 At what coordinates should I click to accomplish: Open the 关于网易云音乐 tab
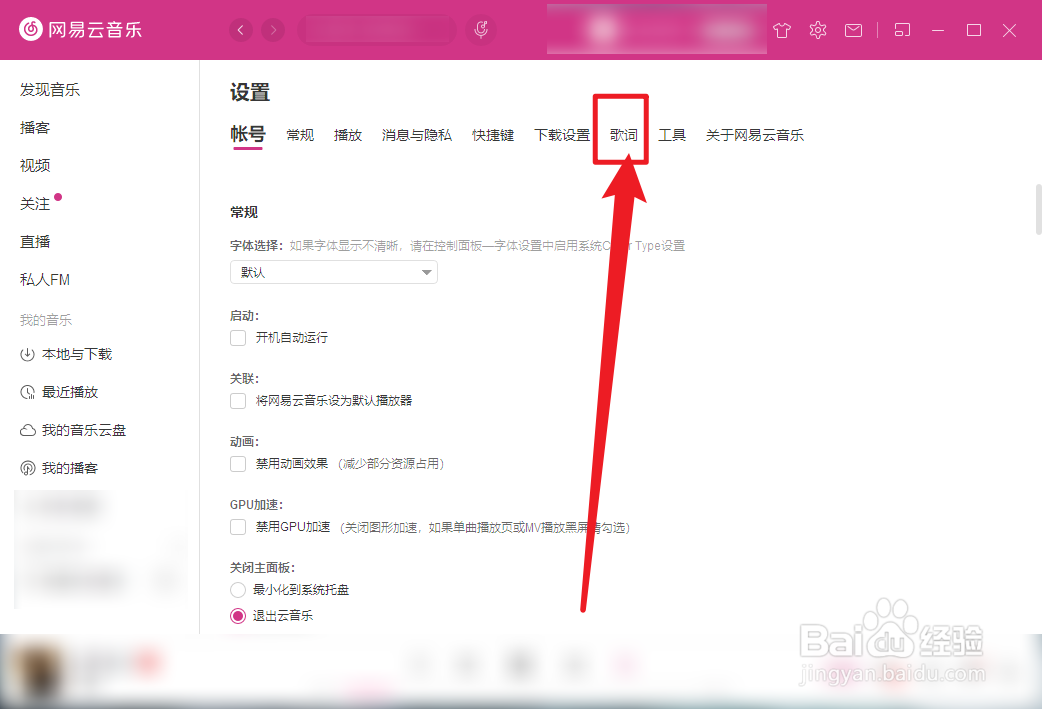tap(754, 135)
